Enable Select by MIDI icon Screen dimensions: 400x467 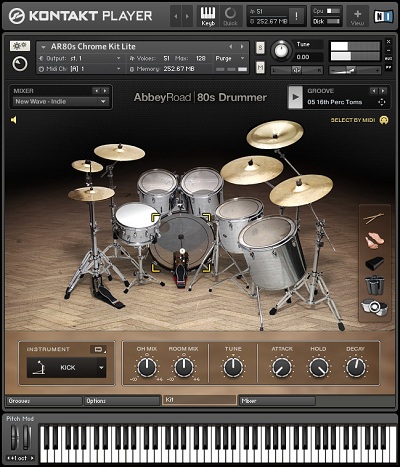(384, 120)
